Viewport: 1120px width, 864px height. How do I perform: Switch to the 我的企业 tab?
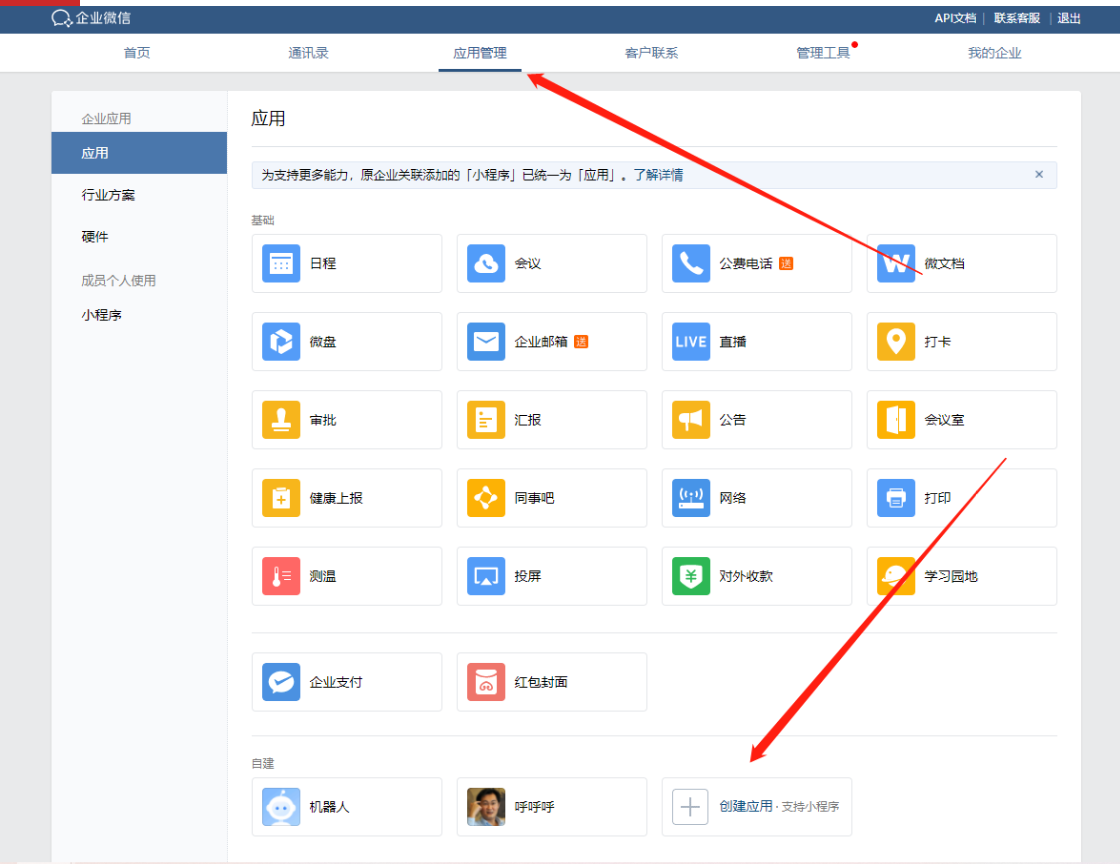(994, 53)
